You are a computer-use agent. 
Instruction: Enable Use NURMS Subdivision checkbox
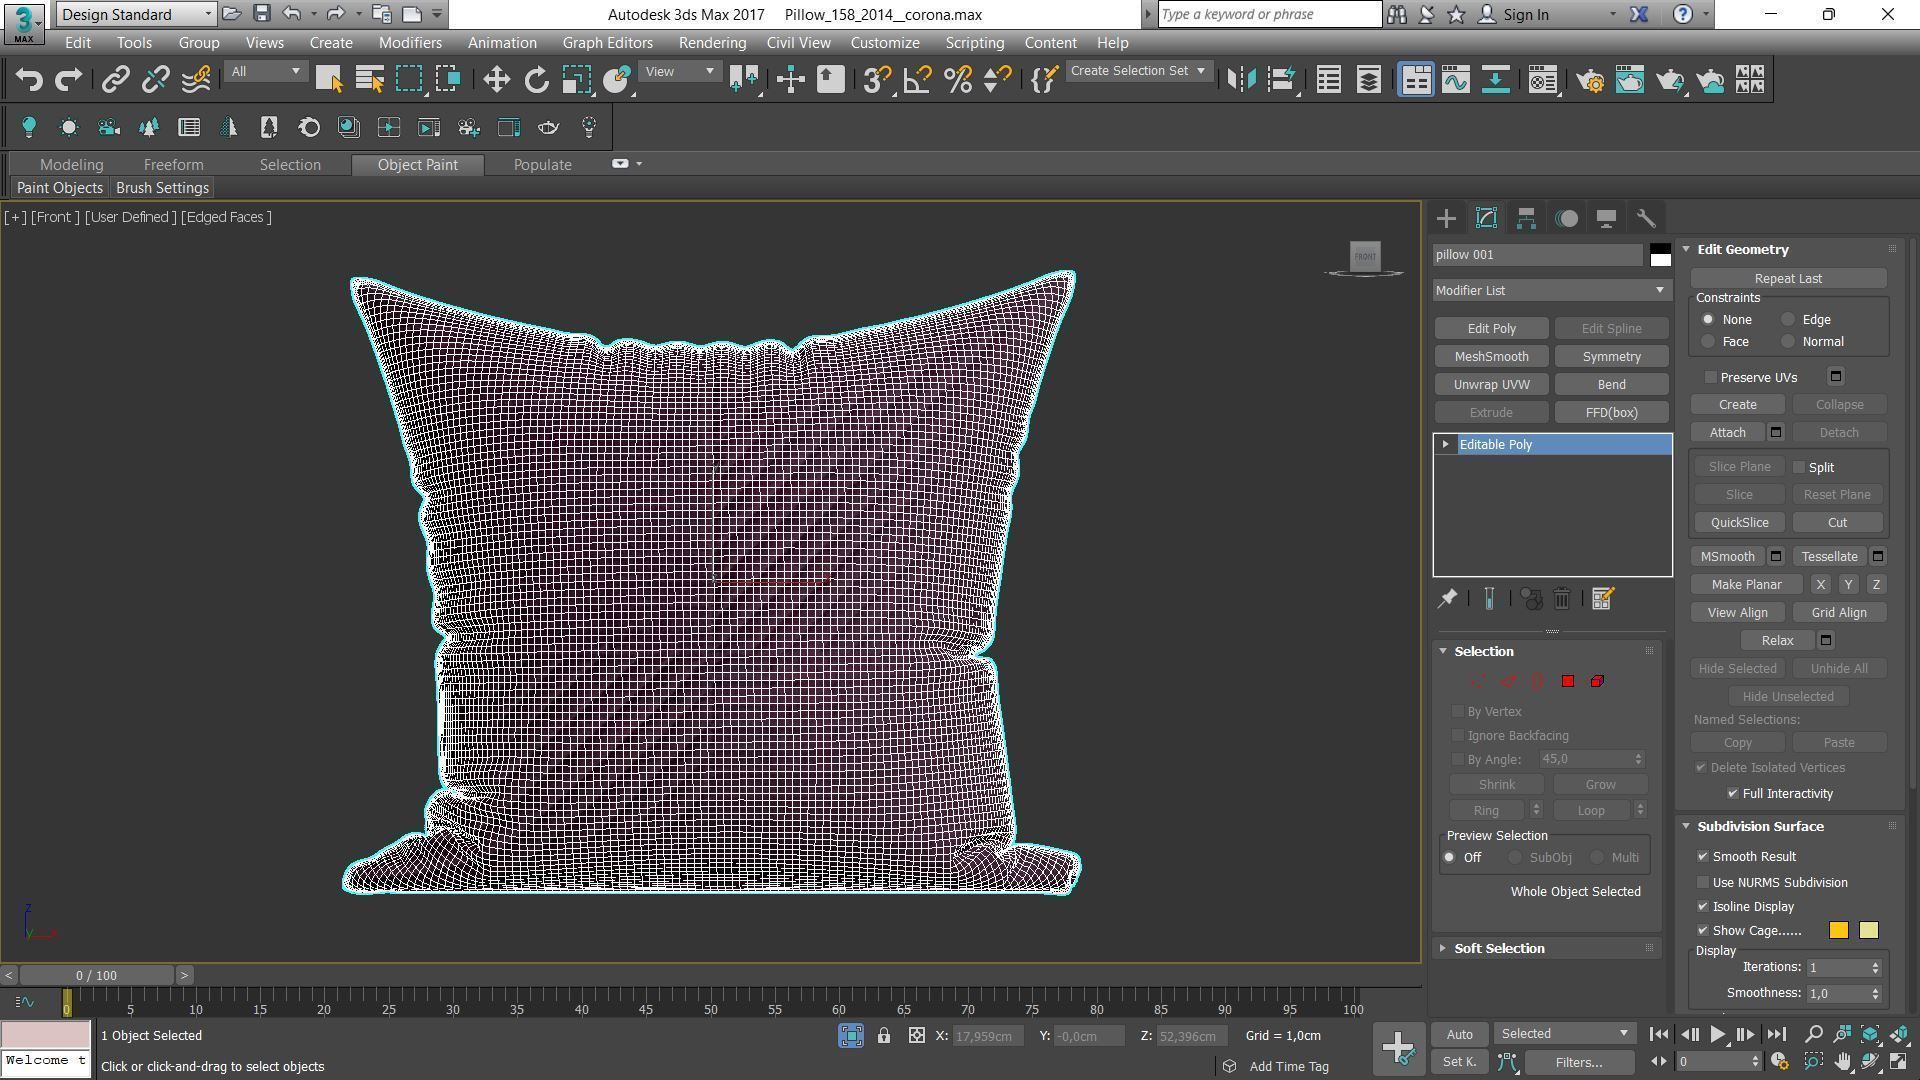point(1703,882)
